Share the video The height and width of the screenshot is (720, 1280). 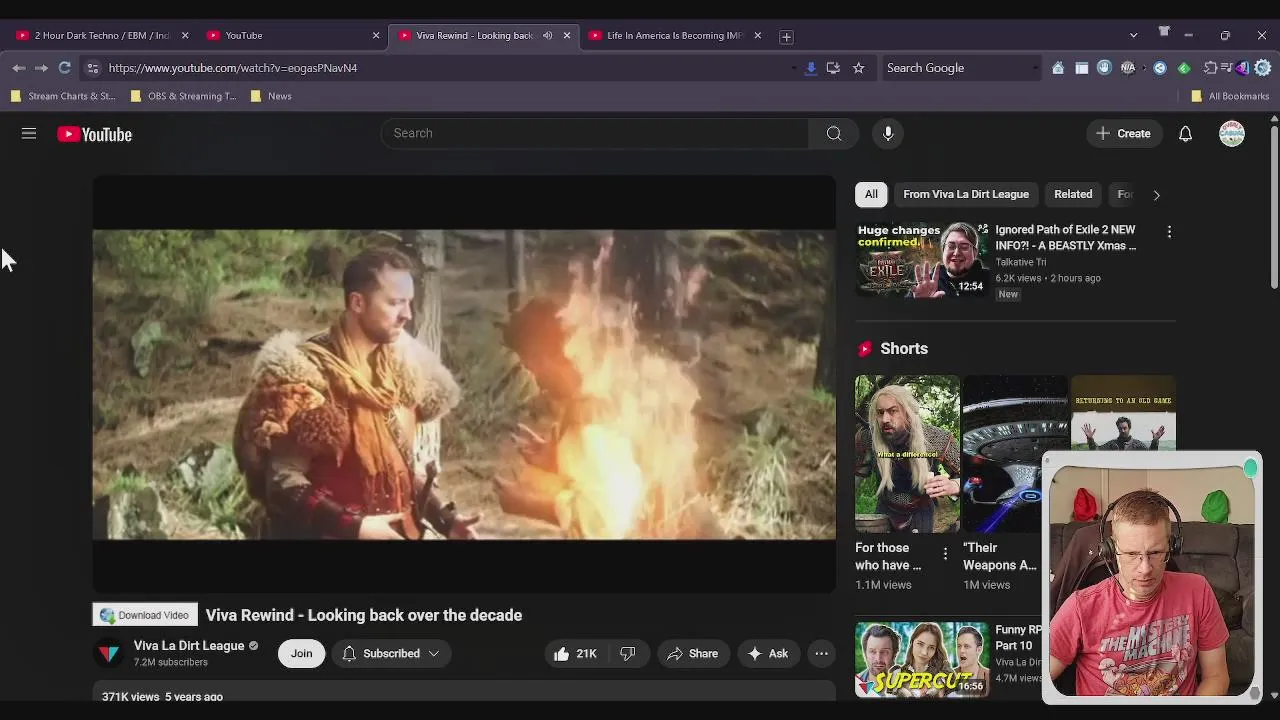pyautogui.click(x=693, y=654)
